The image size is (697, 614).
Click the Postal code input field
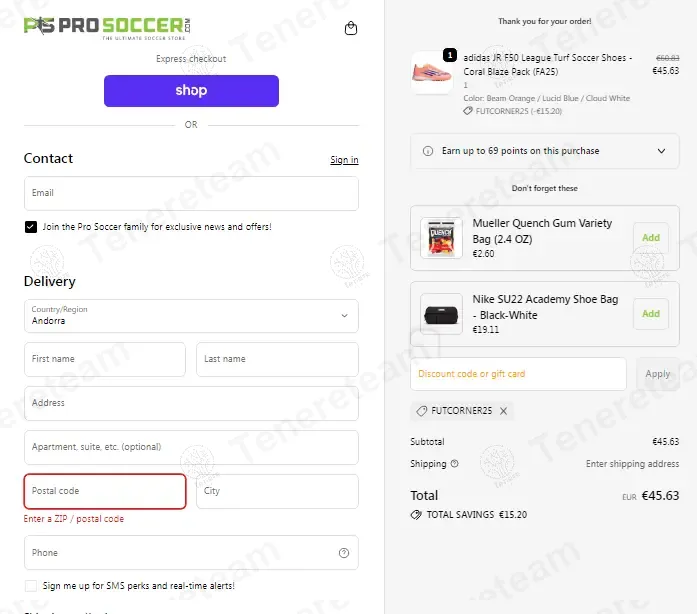pos(105,491)
